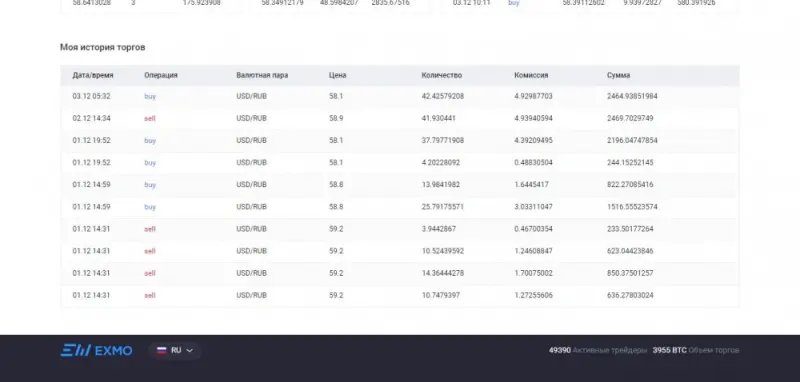Click the 49390 active traders counter
Screen dimensions: 800x382
[x=598, y=350]
